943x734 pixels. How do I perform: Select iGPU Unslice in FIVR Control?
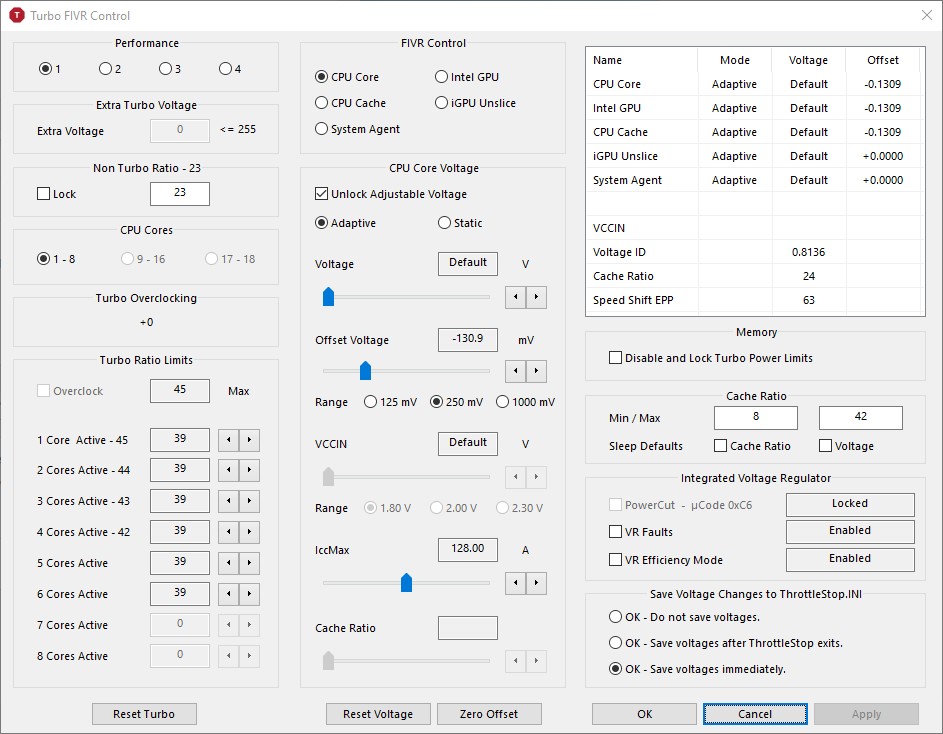click(x=475, y=103)
